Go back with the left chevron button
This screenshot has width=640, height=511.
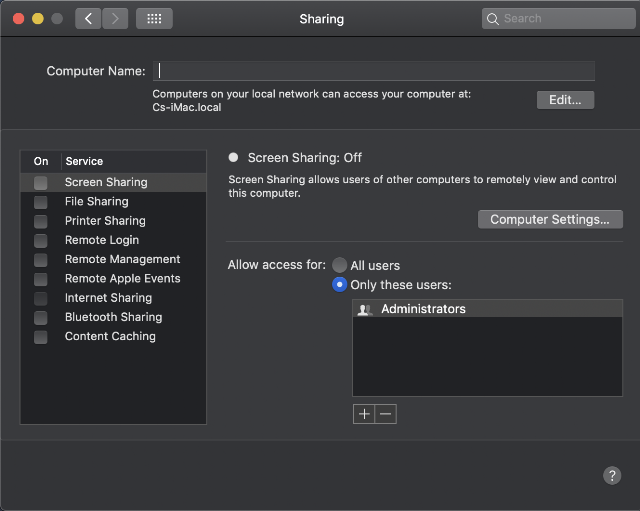pos(88,19)
